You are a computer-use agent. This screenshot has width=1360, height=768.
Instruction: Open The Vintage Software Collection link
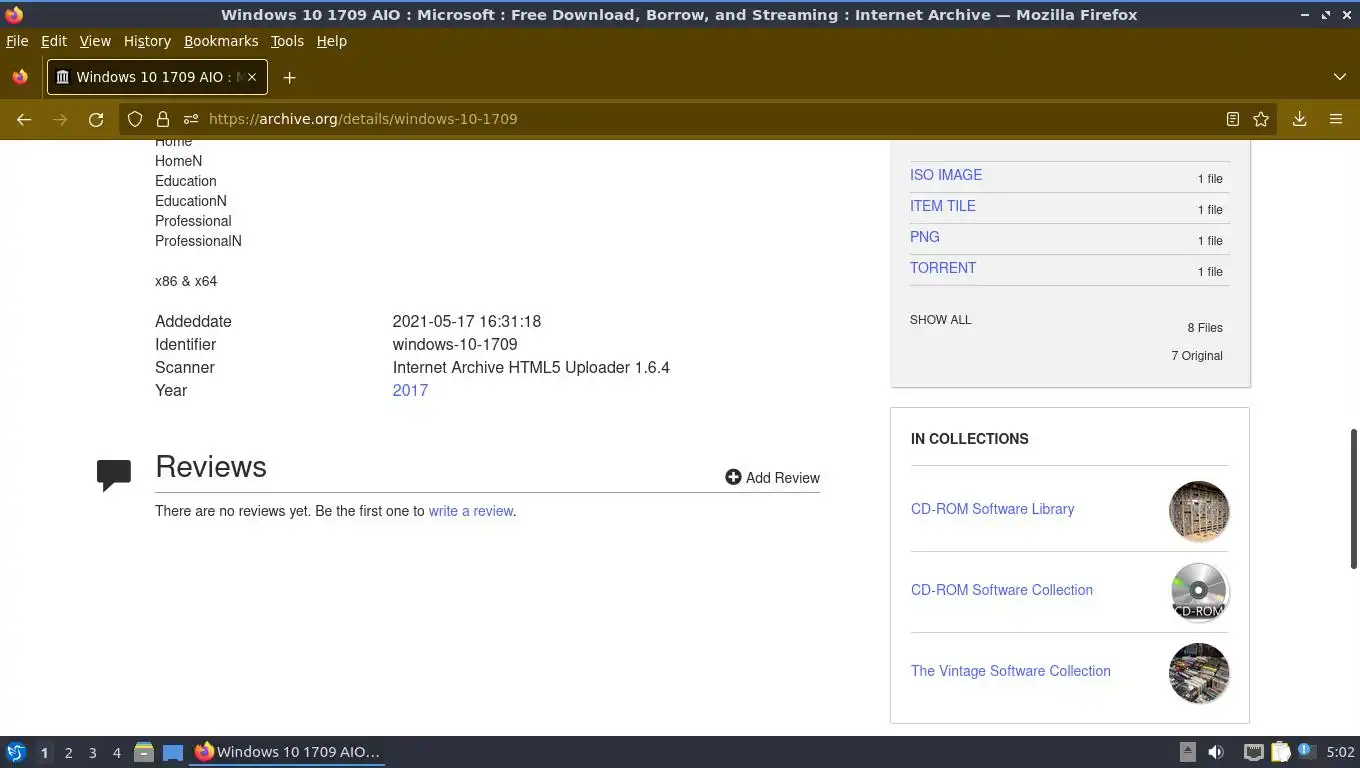pyautogui.click(x=1011, y=671)
